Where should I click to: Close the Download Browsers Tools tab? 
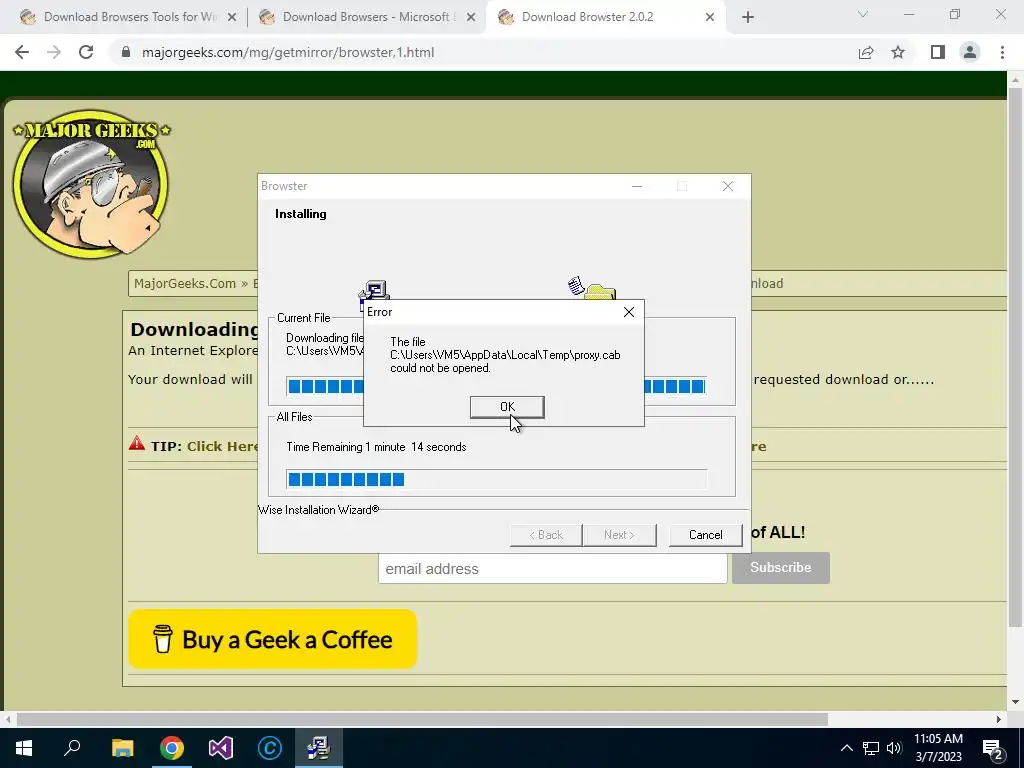[x=231, y=18]
